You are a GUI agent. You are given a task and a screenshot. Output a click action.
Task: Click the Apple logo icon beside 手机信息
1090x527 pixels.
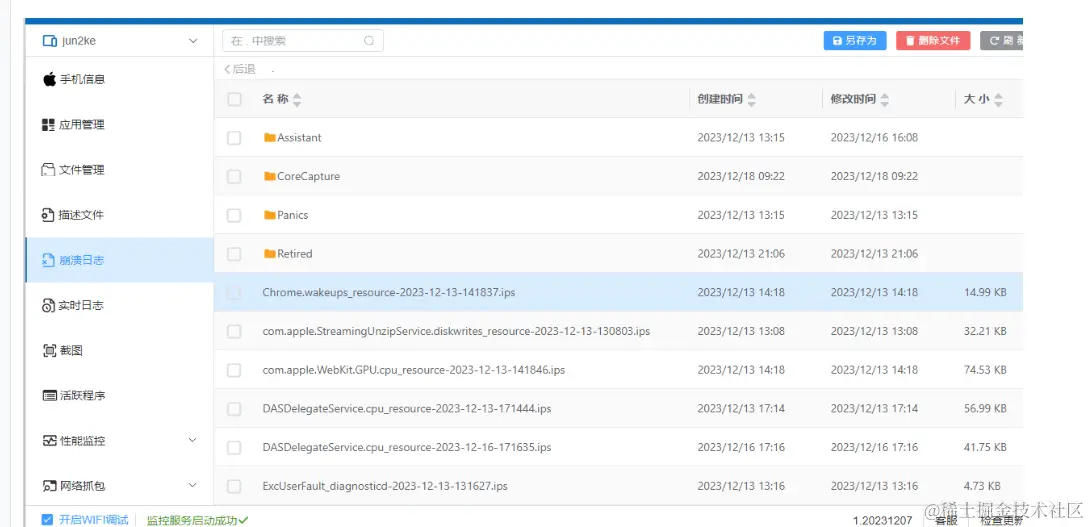tap(49, 79)
